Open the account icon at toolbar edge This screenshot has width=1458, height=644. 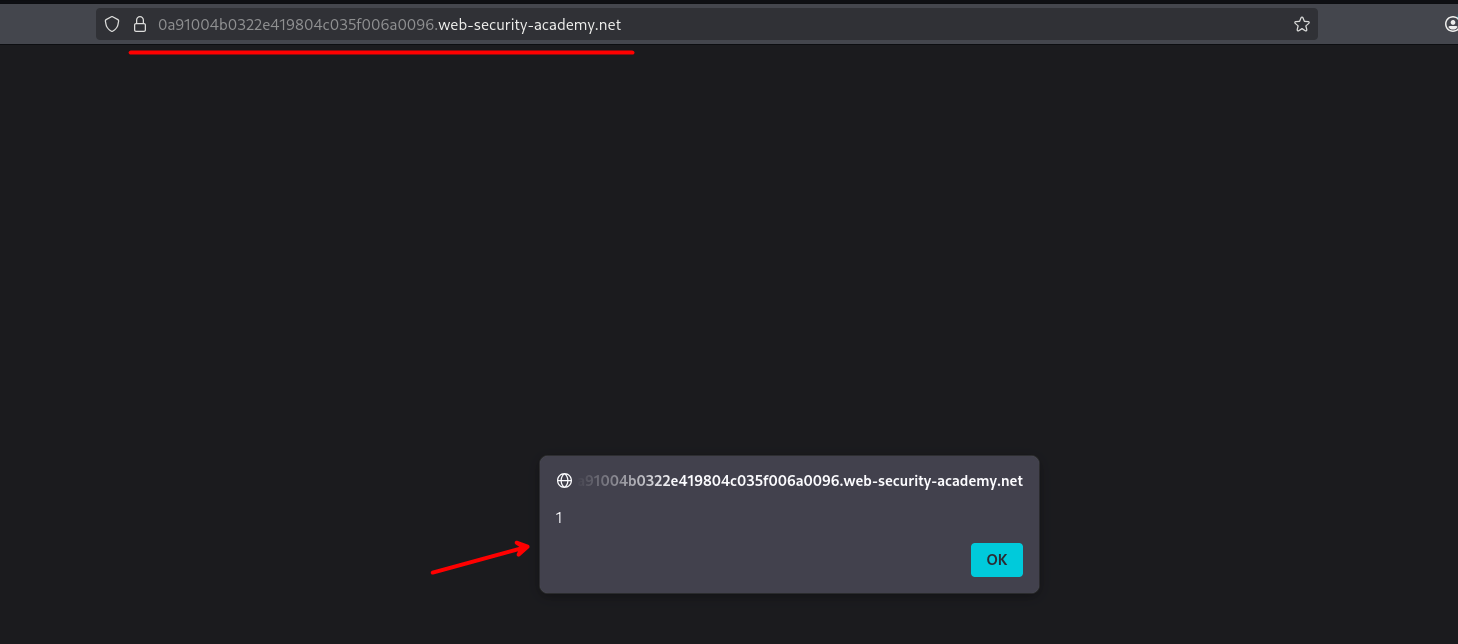1451,25
